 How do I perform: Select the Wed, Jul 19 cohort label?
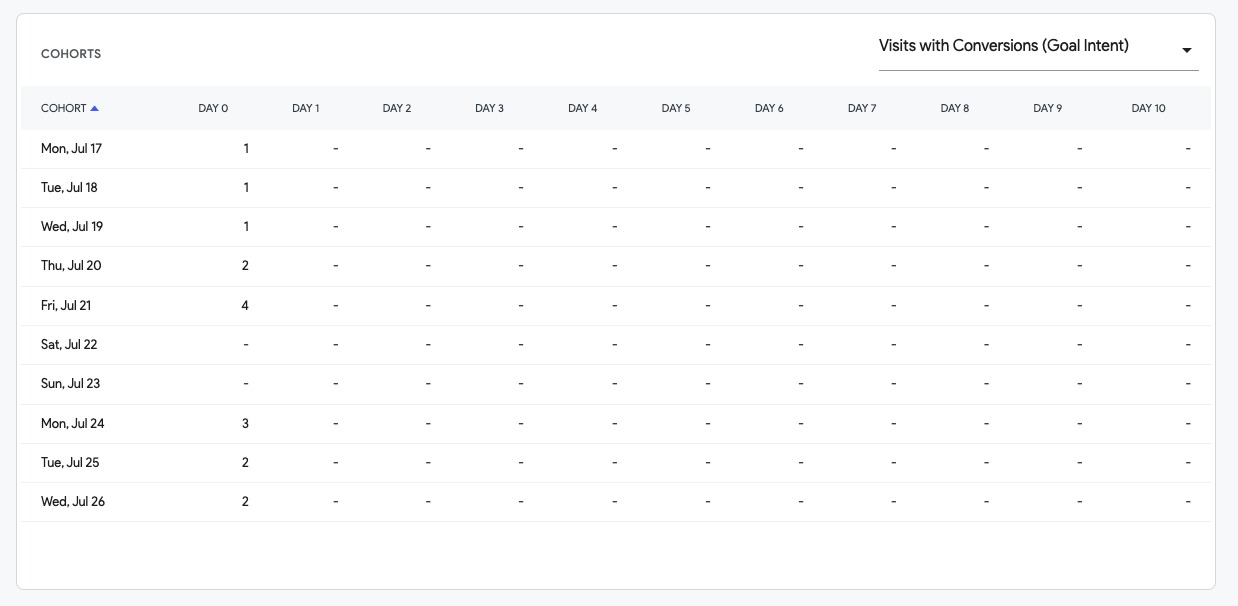coord(72,227)
